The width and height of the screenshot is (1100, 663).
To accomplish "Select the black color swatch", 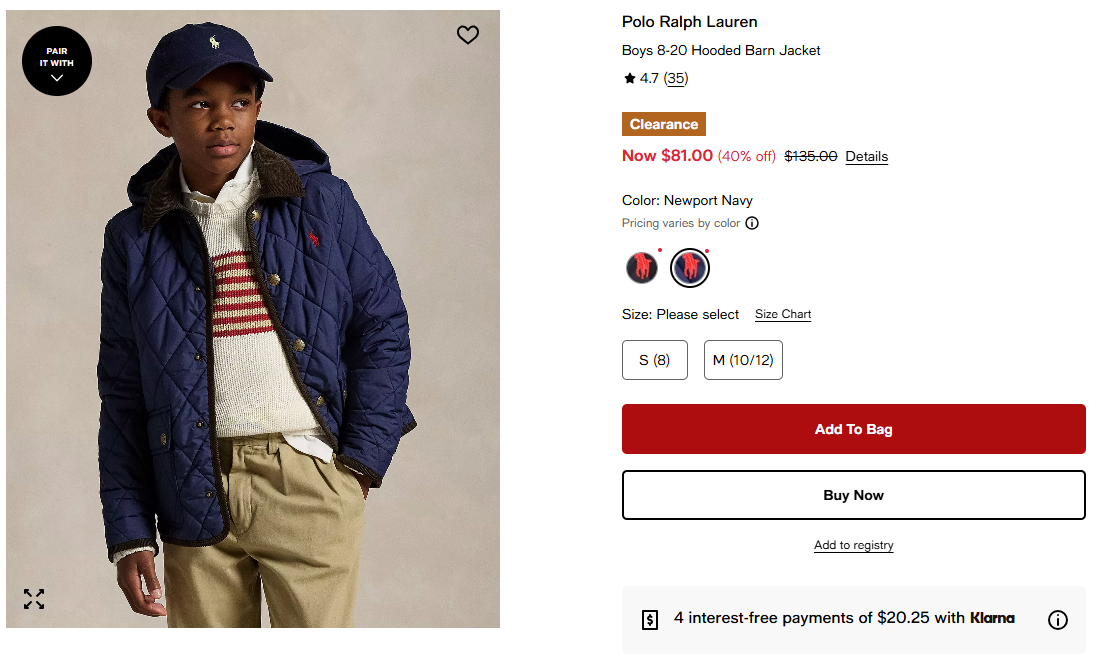I will 641,267.
